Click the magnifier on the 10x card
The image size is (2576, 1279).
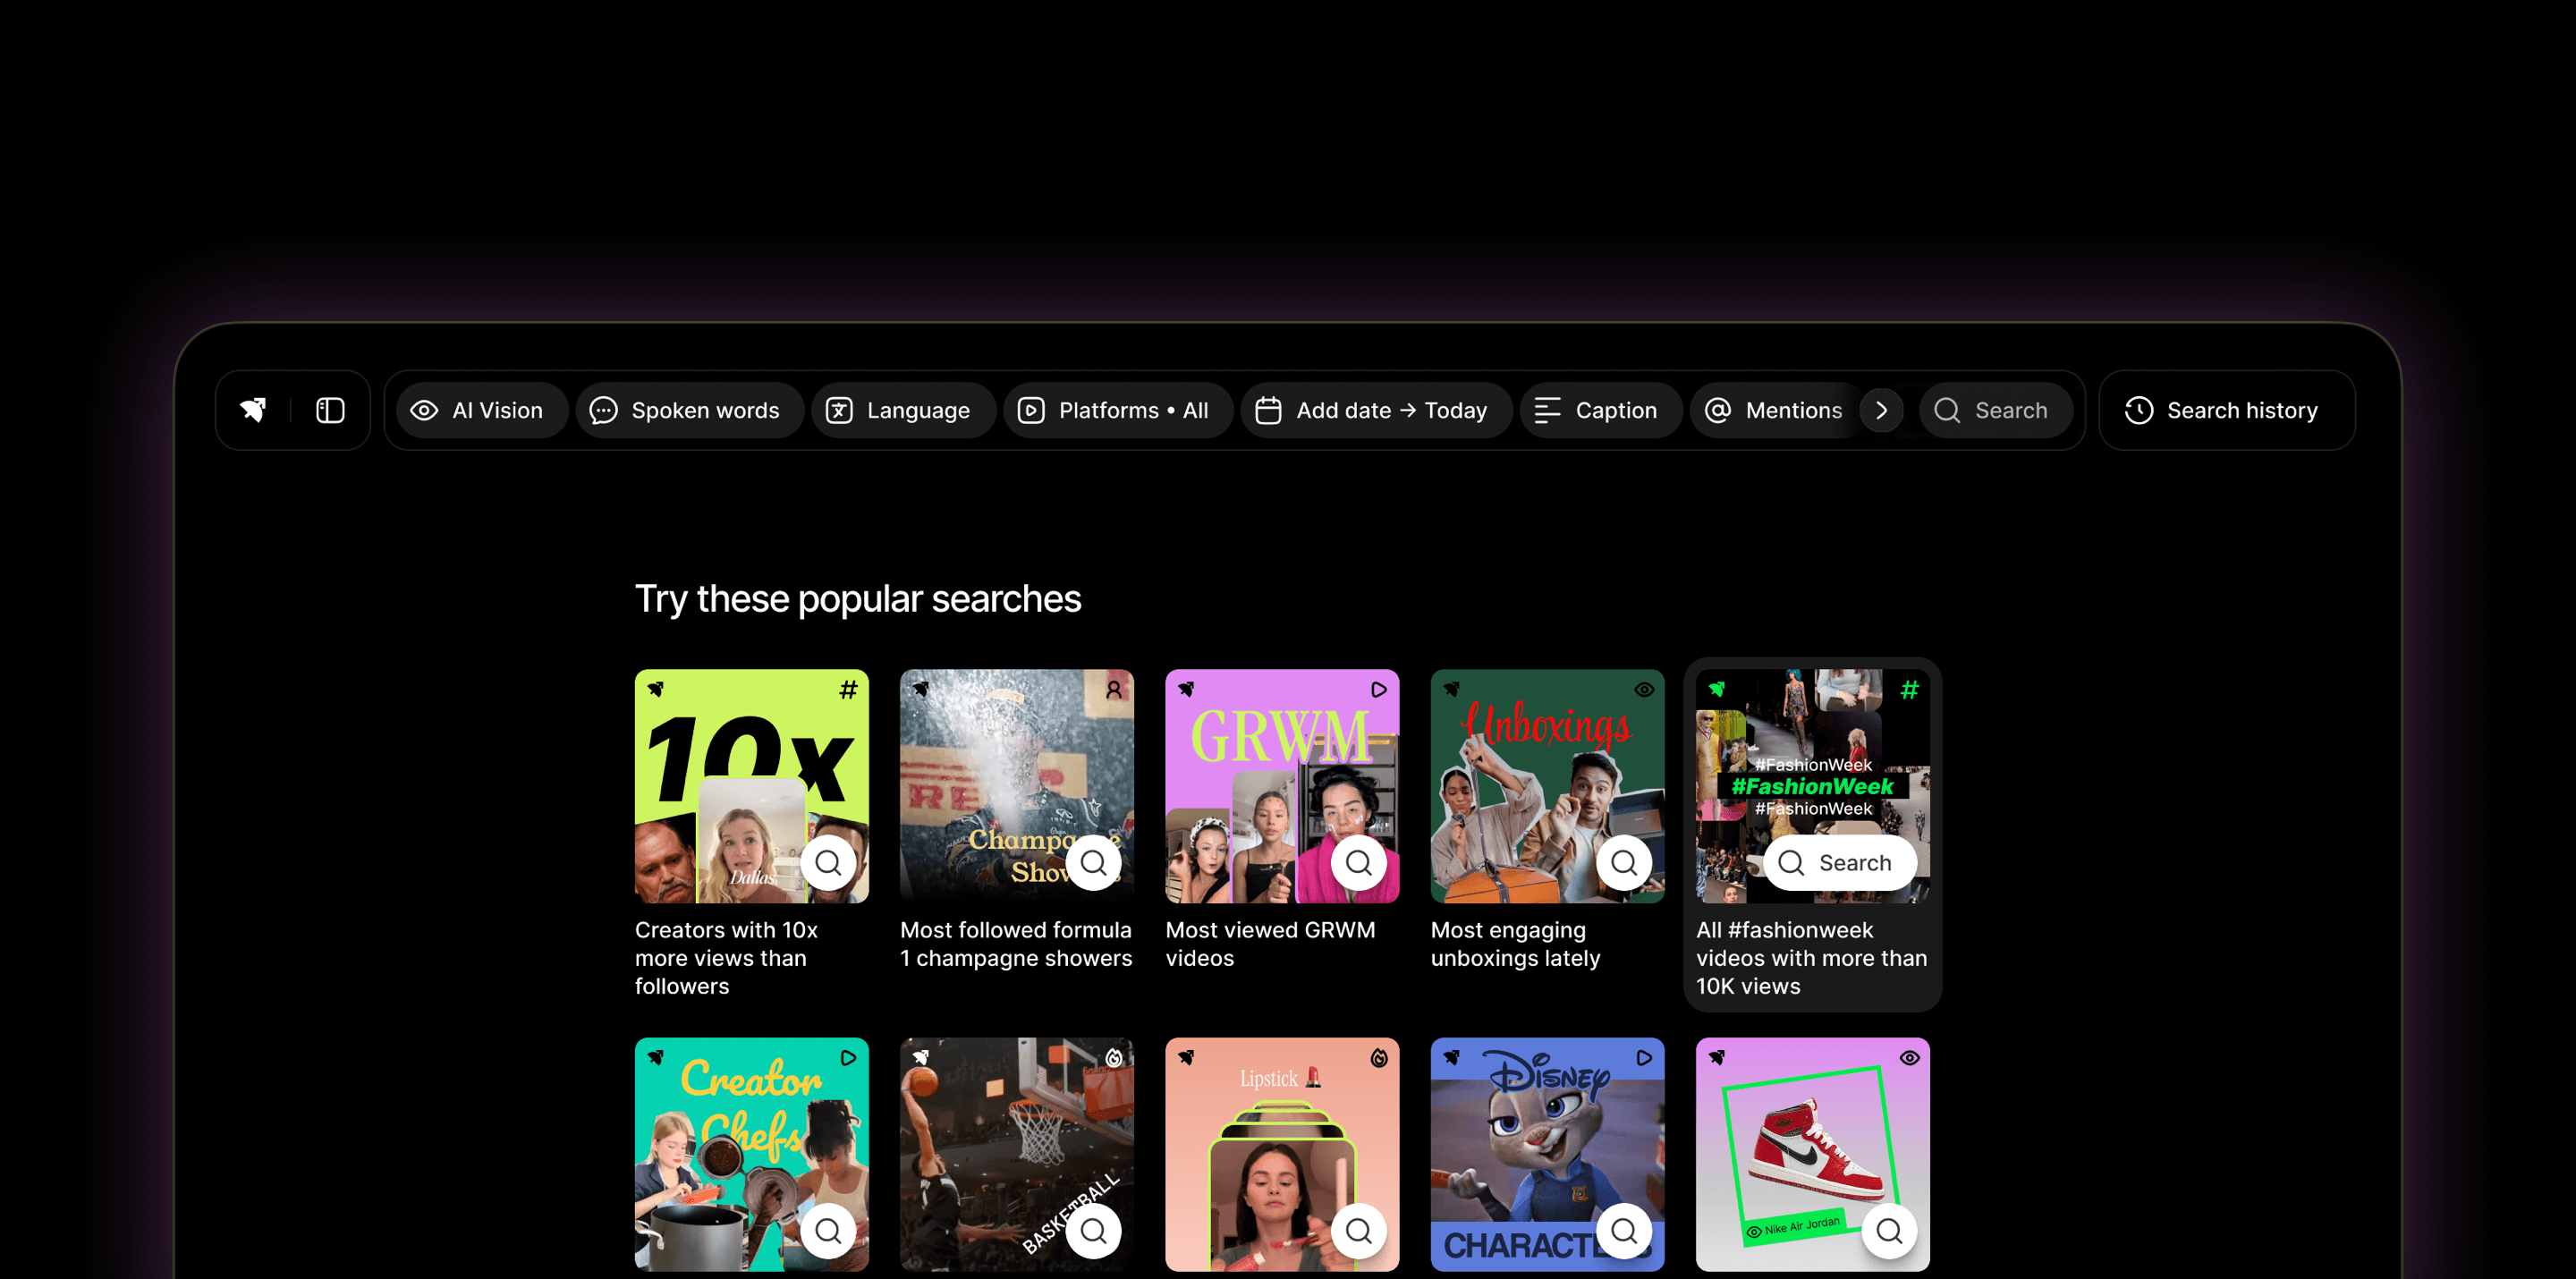point(828,862)
